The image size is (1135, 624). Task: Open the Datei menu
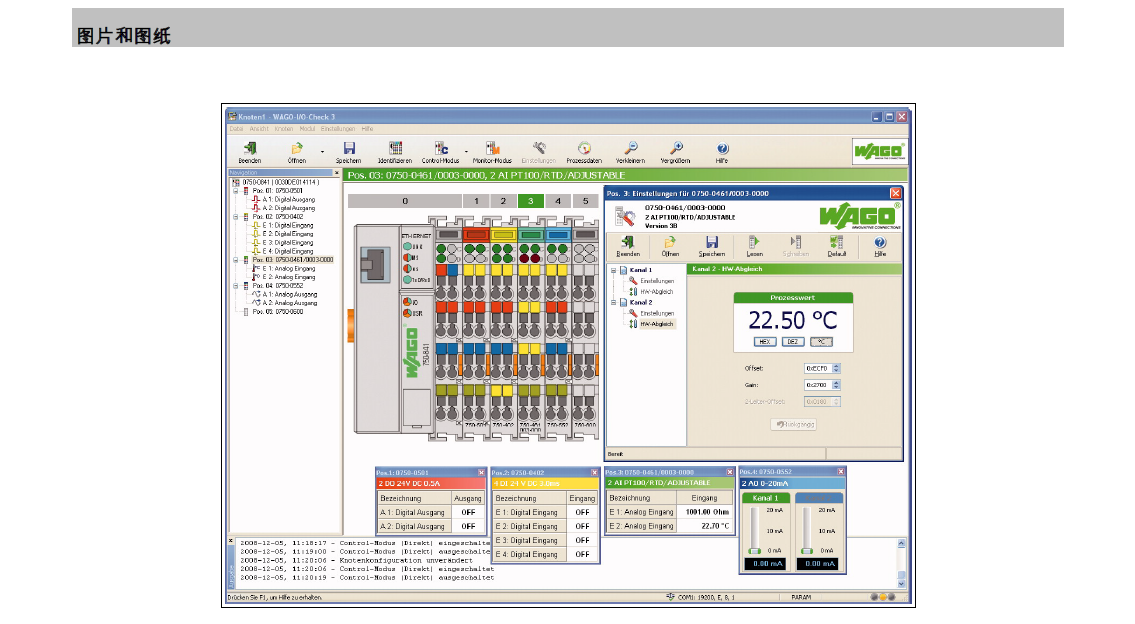237,129
